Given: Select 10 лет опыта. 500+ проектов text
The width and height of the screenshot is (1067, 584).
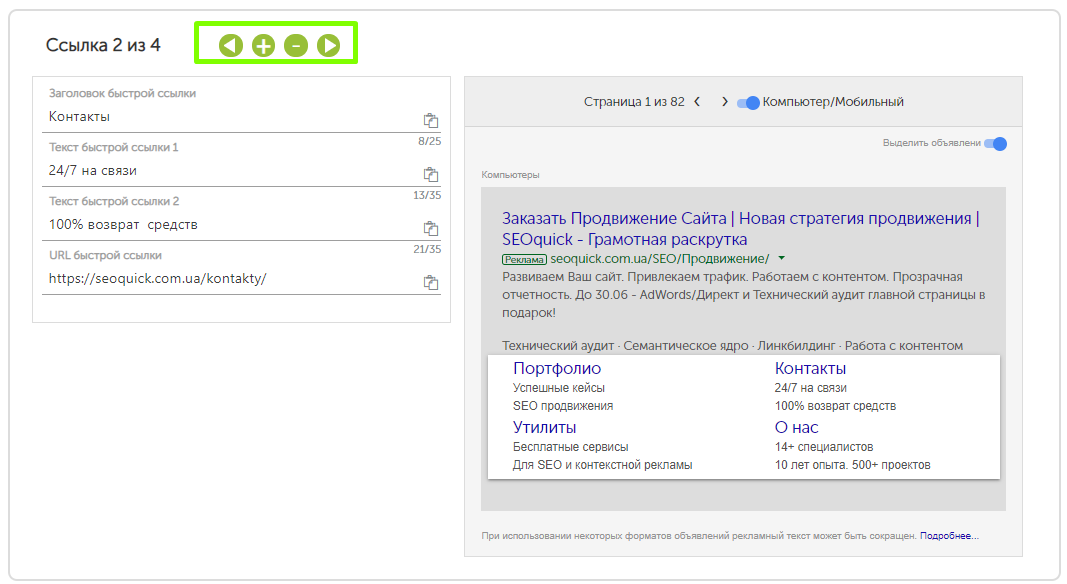Looking at the screenshot, I should point(852,465).
